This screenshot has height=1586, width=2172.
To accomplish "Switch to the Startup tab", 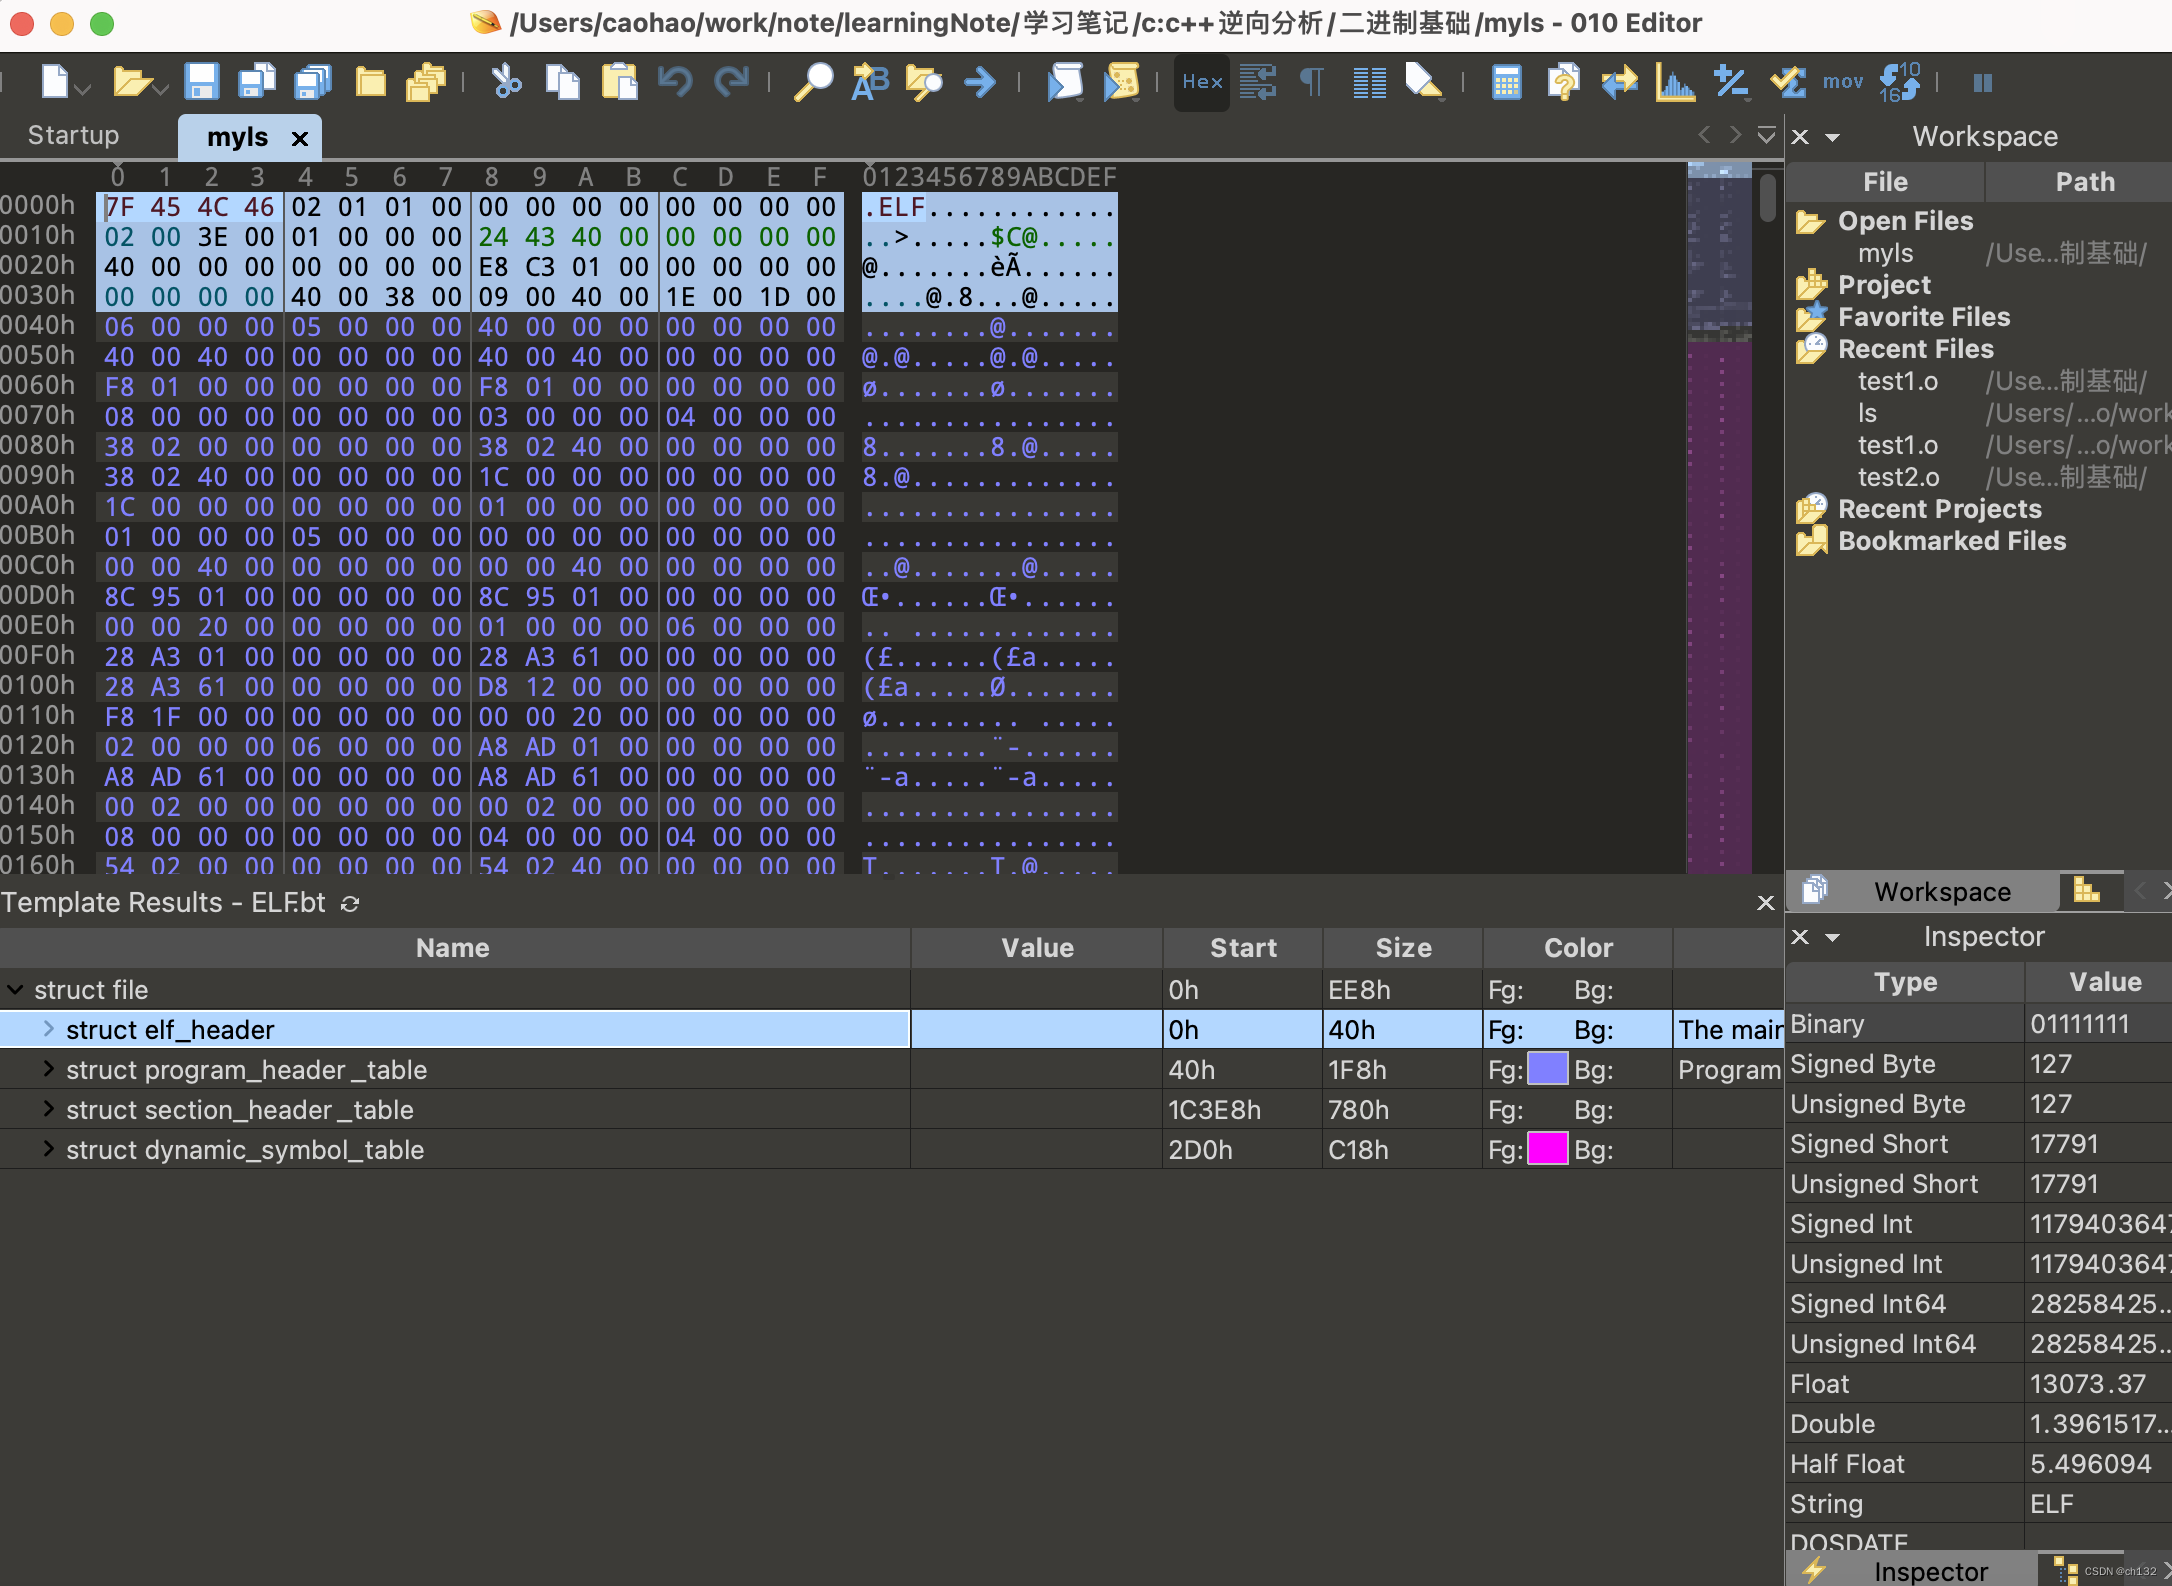I will 73,135.
